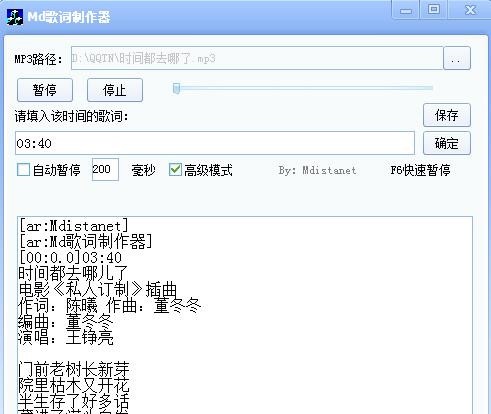
Task: Select the [00:0.0]03:40 timestamp line
Action: point(70,258)
